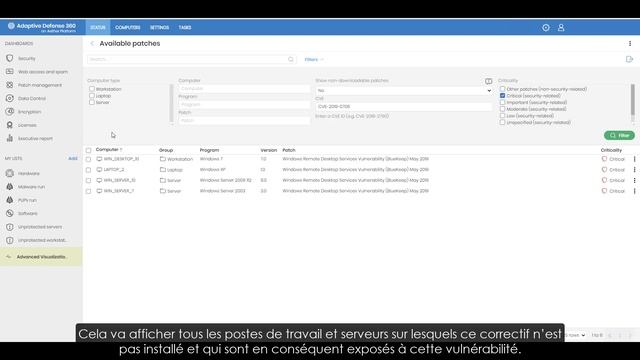This screenshot has height=360, width=640.
Task: Open Web access and spam dashboard
Action: (42, 72)
